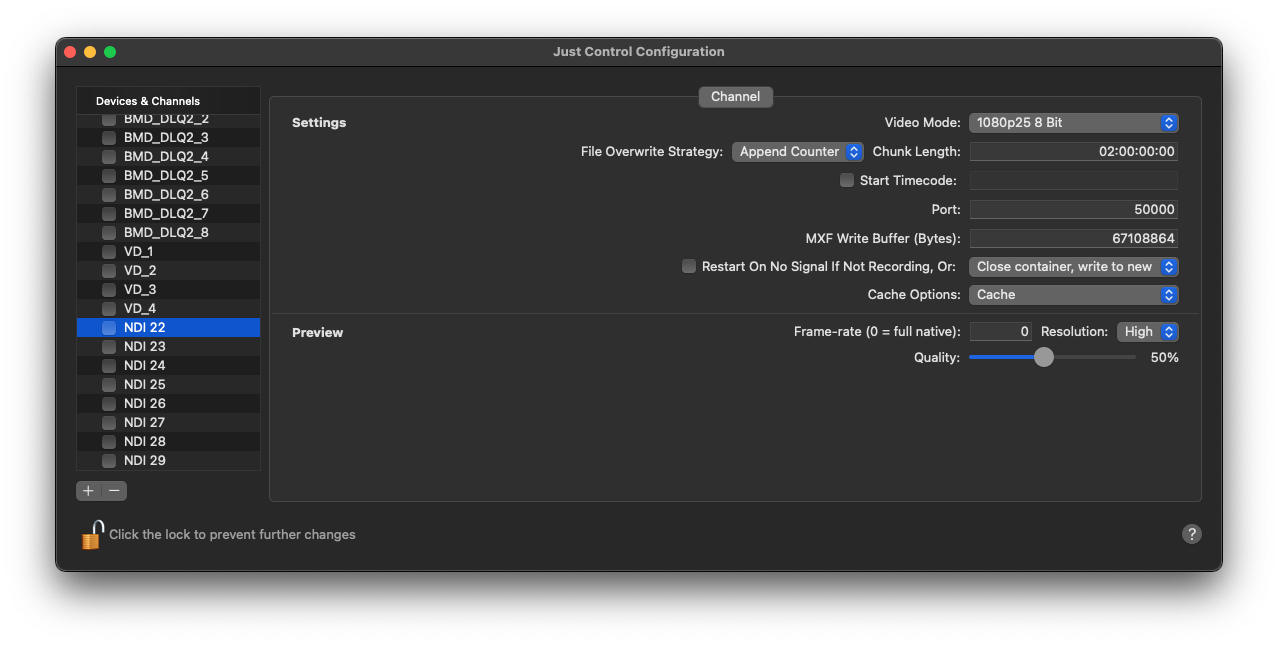
Task: Select the Channel tab
Action: coord(736,97)
